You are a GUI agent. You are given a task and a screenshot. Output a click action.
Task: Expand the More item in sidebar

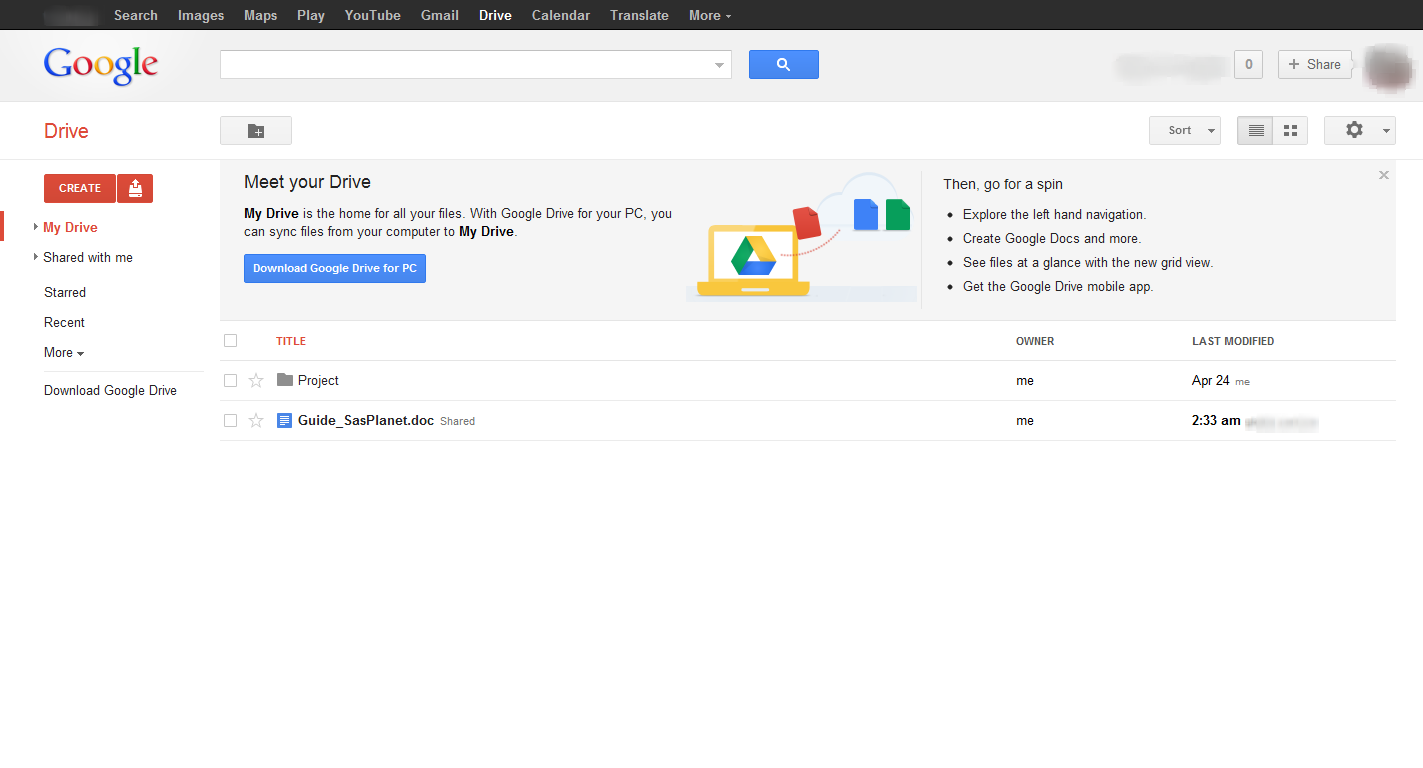click(x=64, y=352)
